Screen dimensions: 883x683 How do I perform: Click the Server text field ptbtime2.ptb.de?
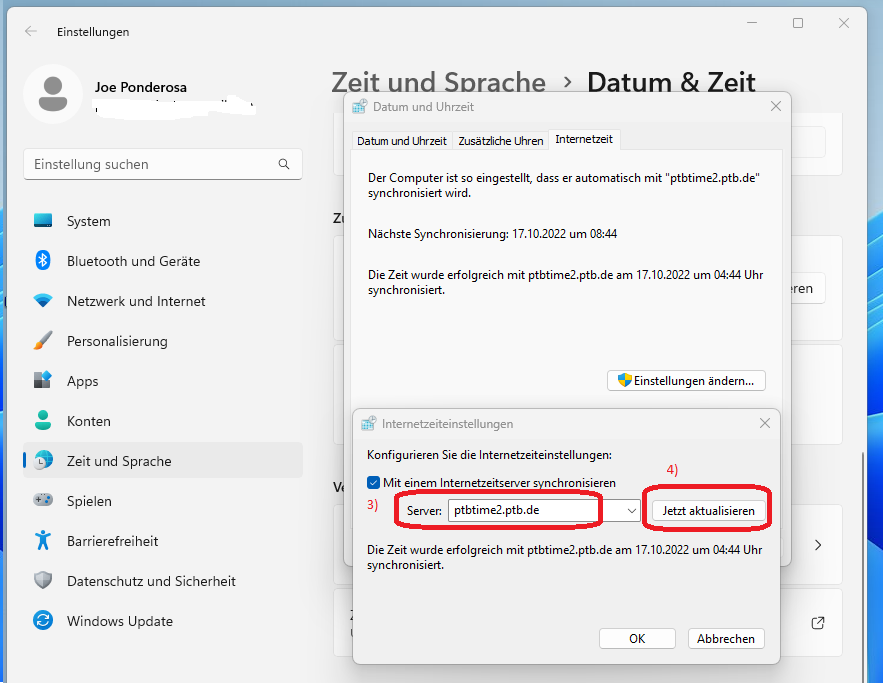(x=535, y=510)
